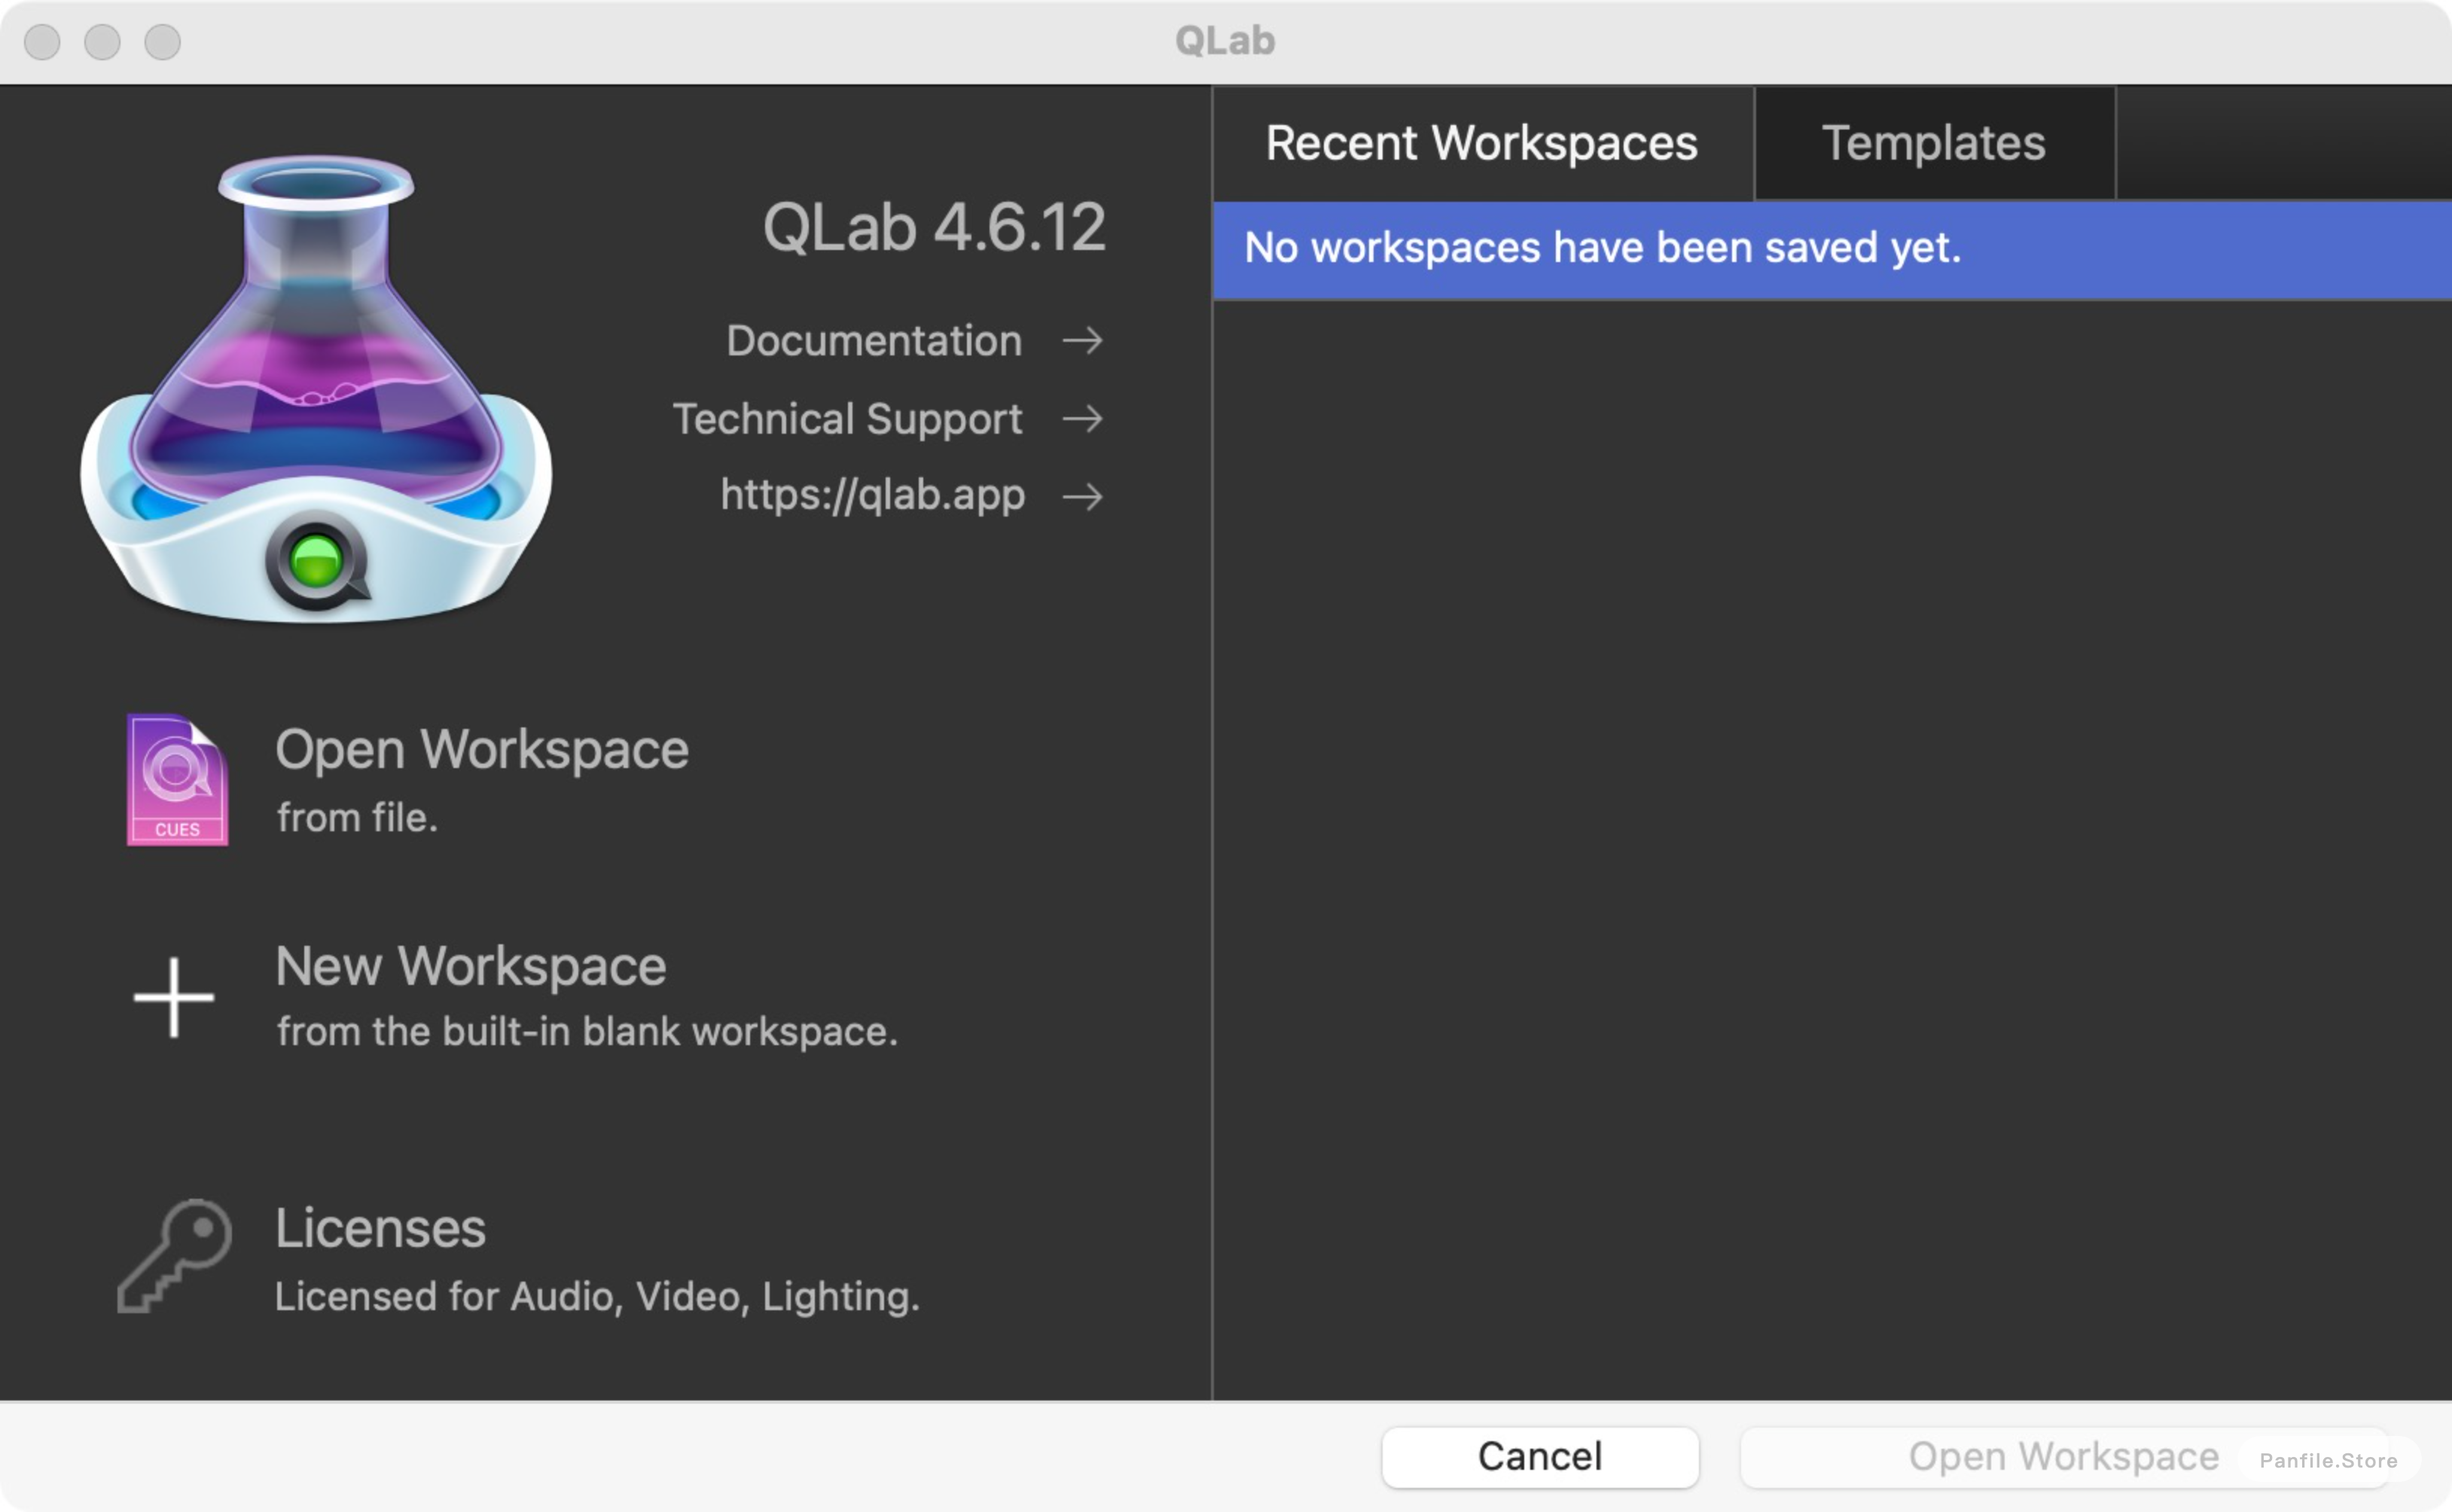This screenshot has width=2452, height=1512.
Task: Close the QLab window
Action: 42,42
